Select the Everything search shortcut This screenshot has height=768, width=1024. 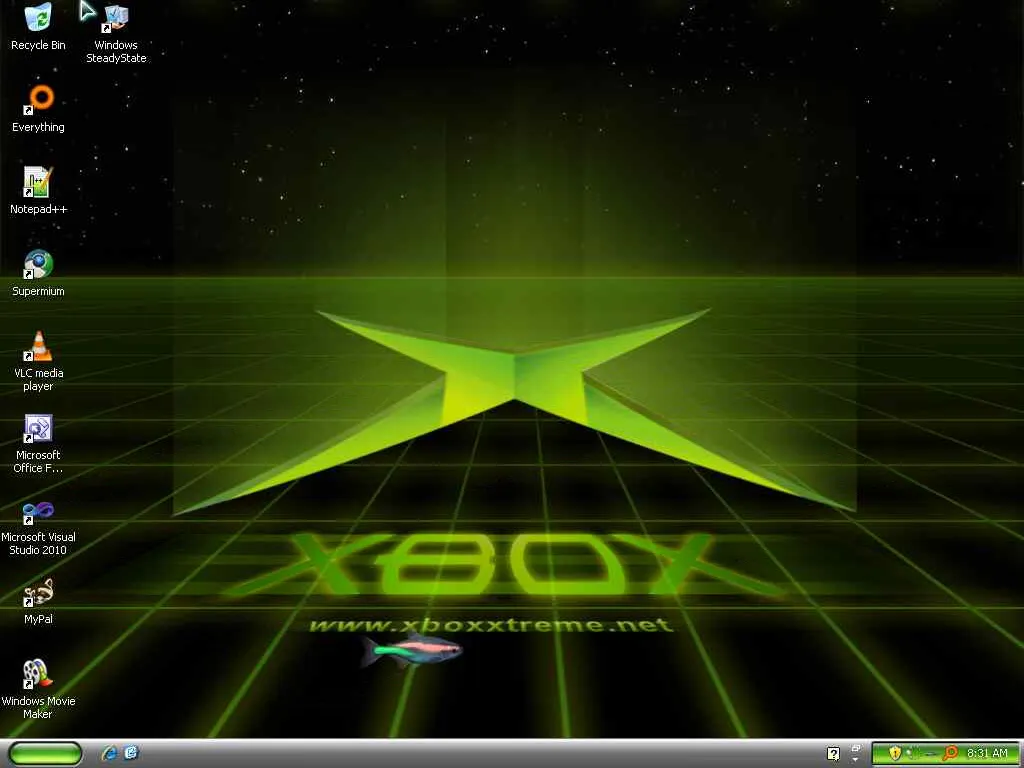[x=38, y=109]
